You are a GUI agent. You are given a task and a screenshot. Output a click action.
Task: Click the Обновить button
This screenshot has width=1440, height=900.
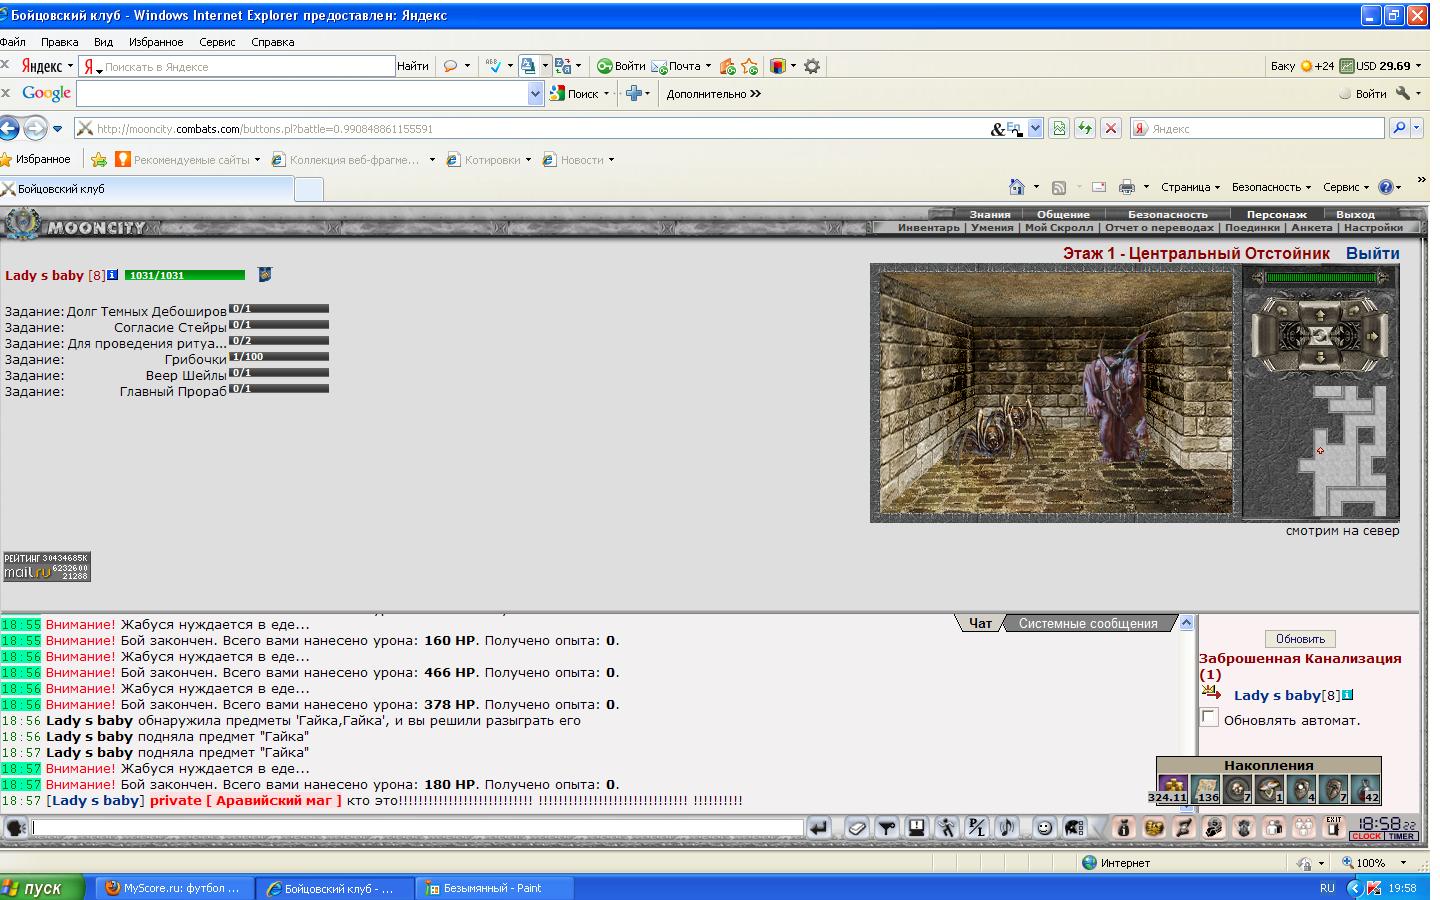[1300, 639]
